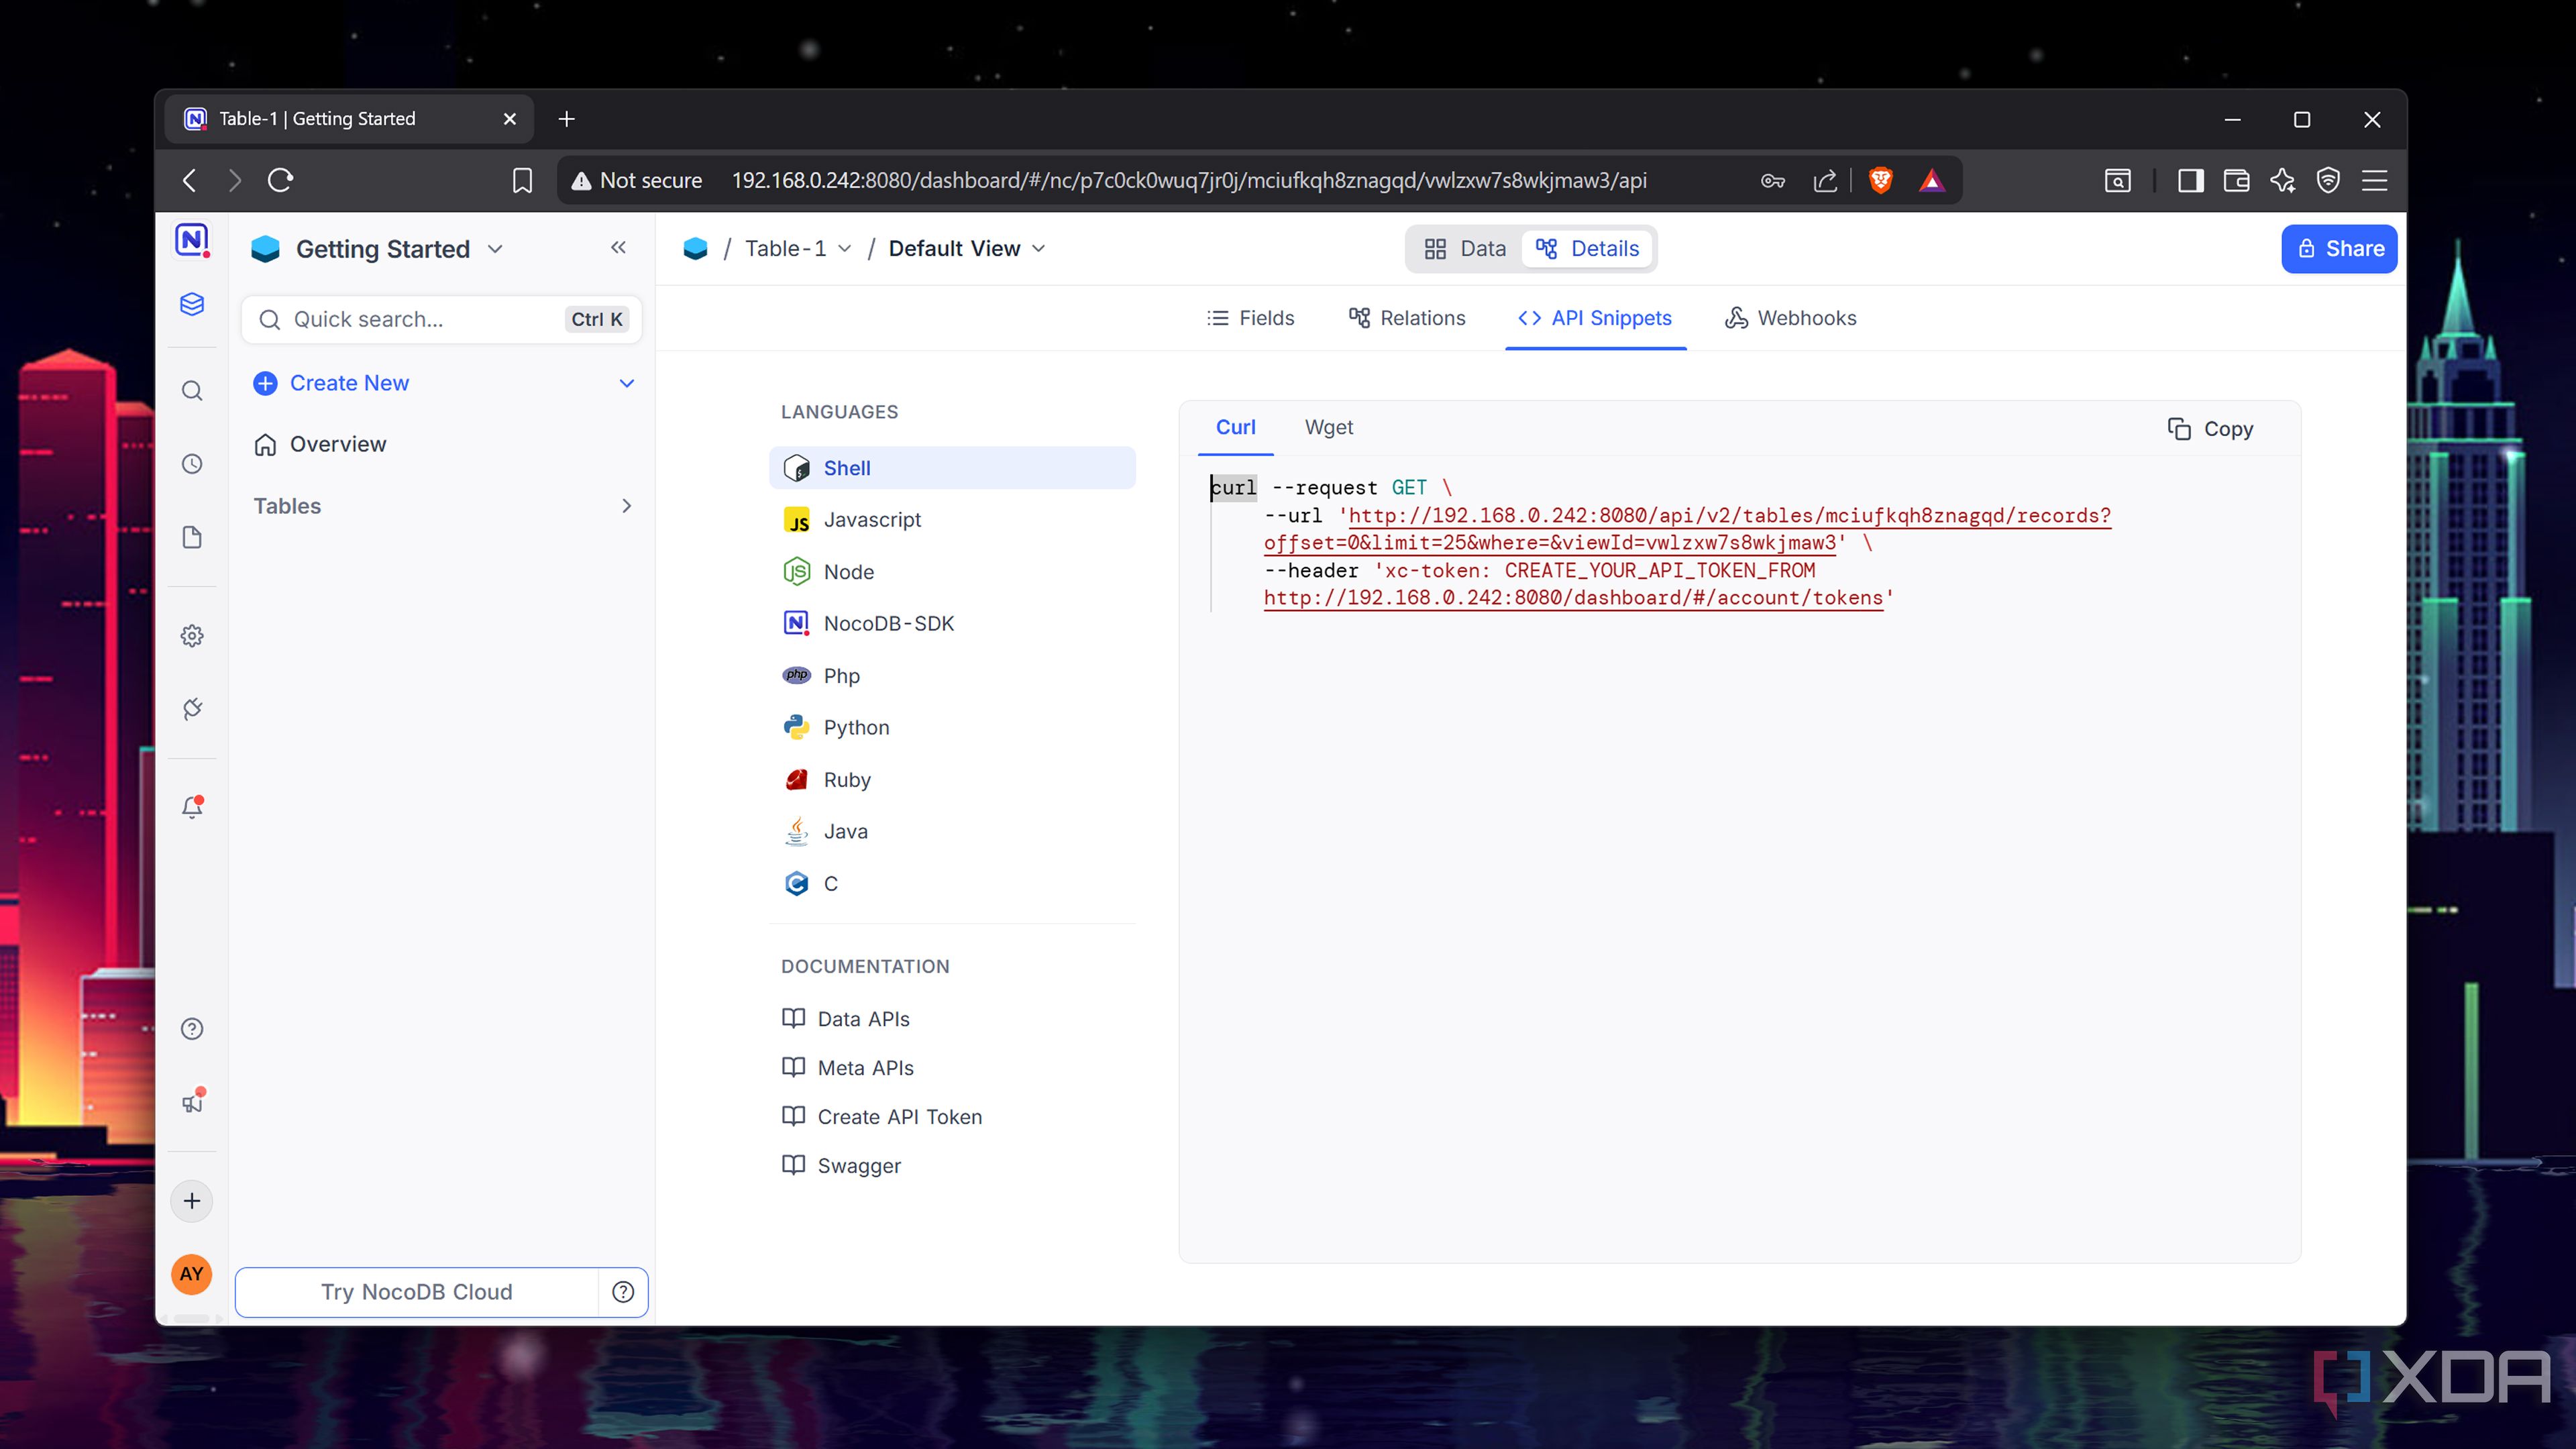Click the browser address bar URL
The height and width of the screenshot is (1449, 2576).
pyautogui.click(x=1189, y=180)
